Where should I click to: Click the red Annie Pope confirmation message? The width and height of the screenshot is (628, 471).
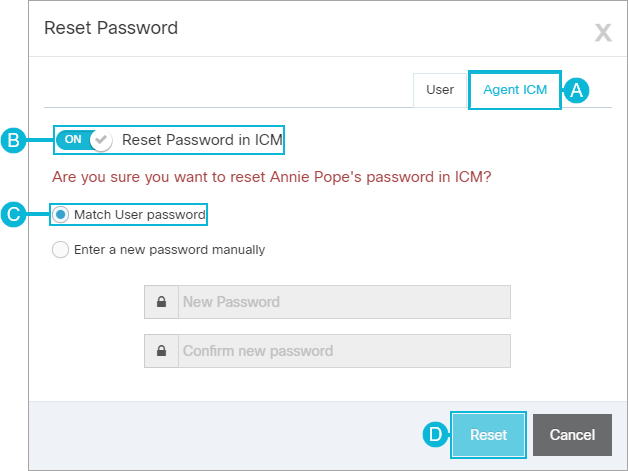click(x=272, y=177)
